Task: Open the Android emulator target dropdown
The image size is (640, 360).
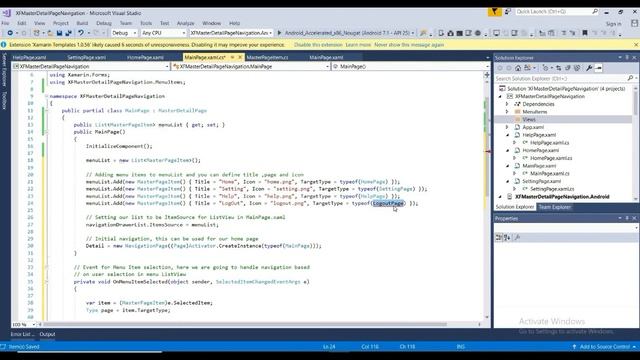Action: (x=413, y=33)
